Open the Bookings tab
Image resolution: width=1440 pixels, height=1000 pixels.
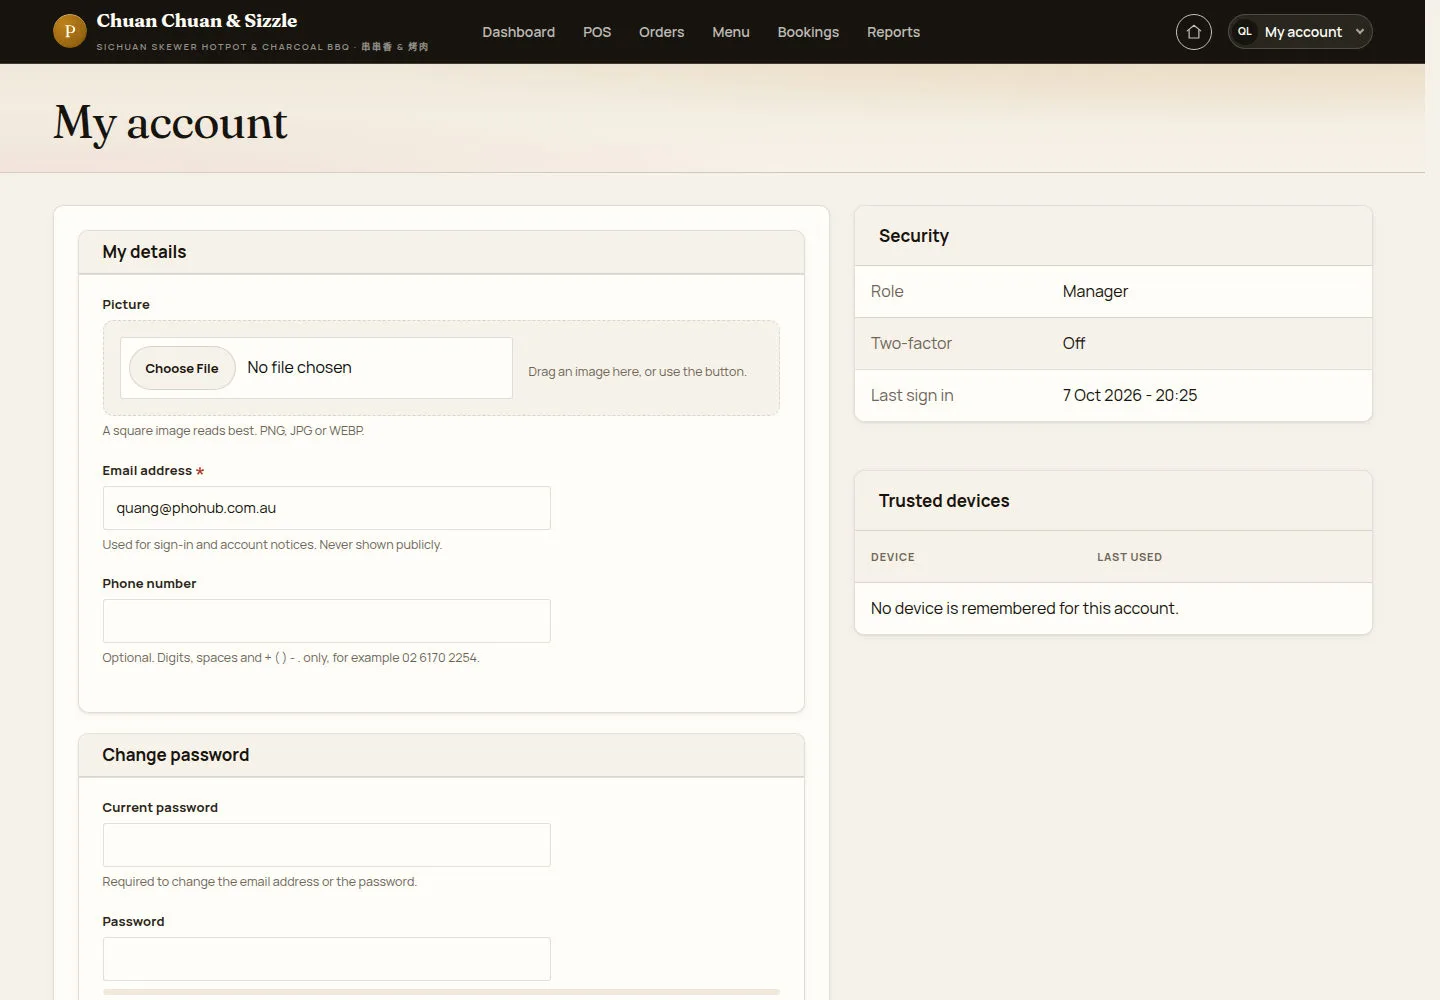pos(808,32)
